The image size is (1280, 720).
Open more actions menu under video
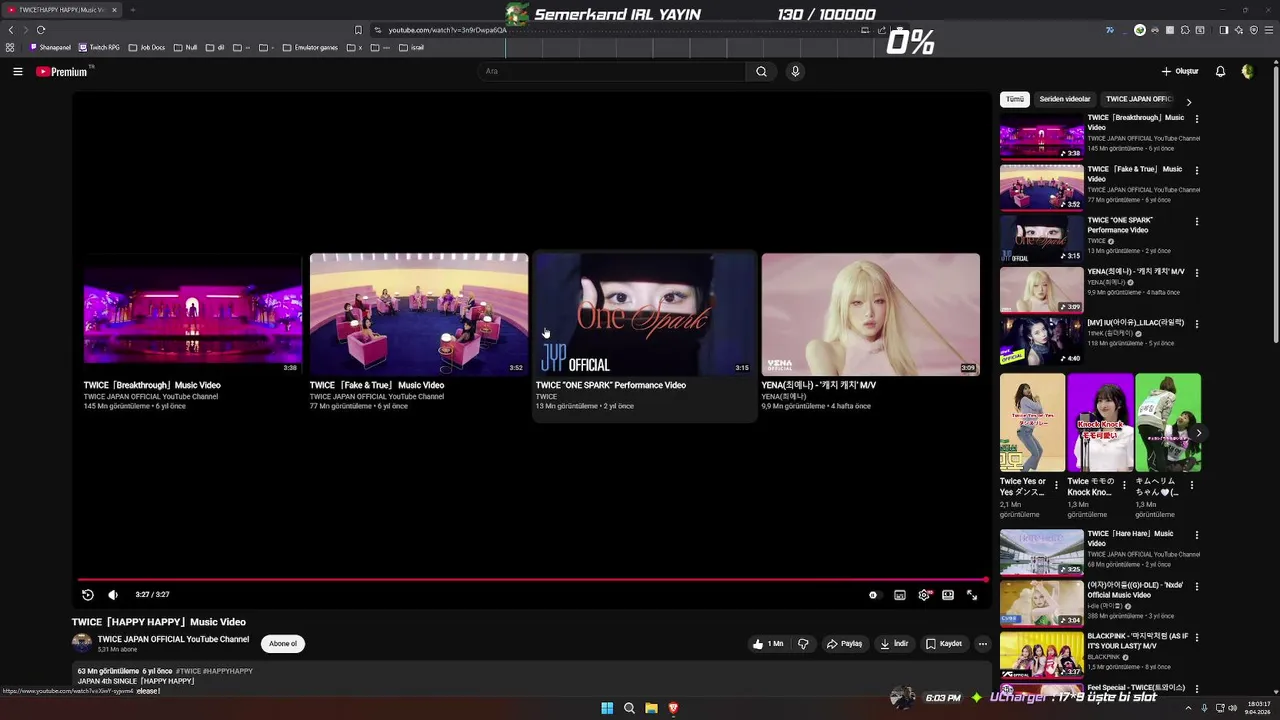pyautogui.click(x=983, y=644)
